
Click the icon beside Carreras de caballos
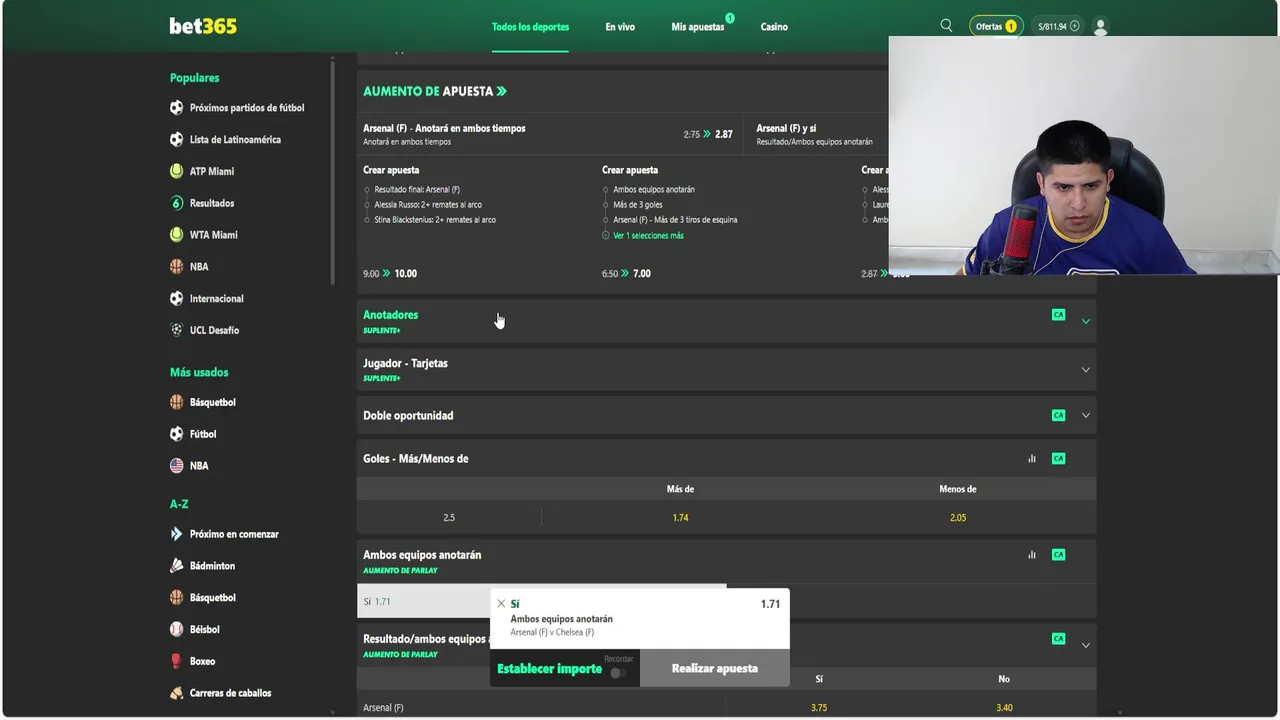177,693
